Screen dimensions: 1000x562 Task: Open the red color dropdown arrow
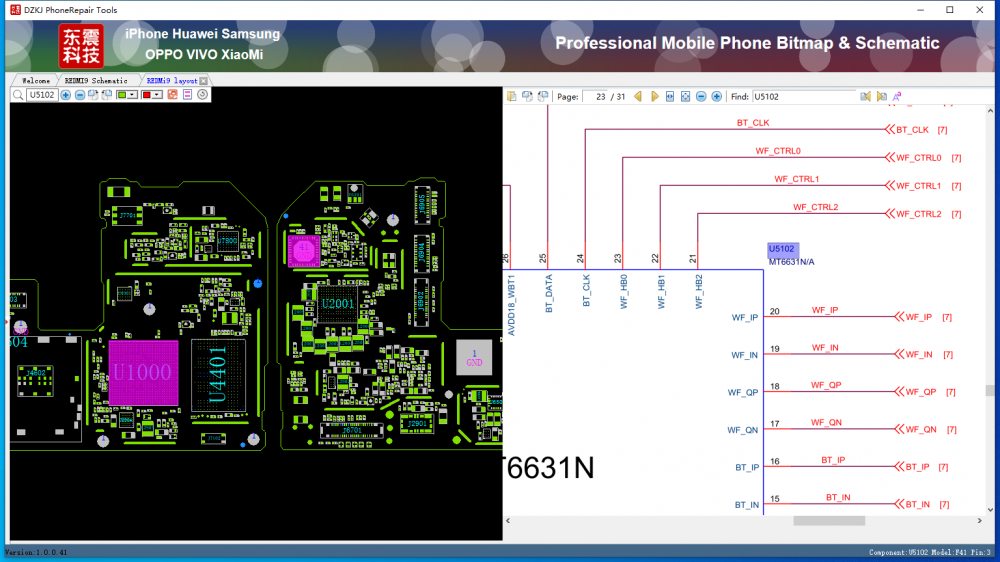pyautogui.click(x=157, y=95)
